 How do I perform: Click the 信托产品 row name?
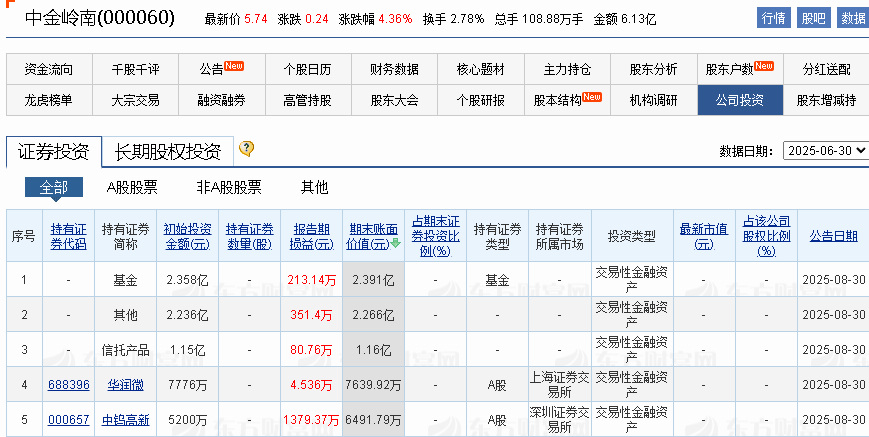pyautogui.click(x=126, y=350)
